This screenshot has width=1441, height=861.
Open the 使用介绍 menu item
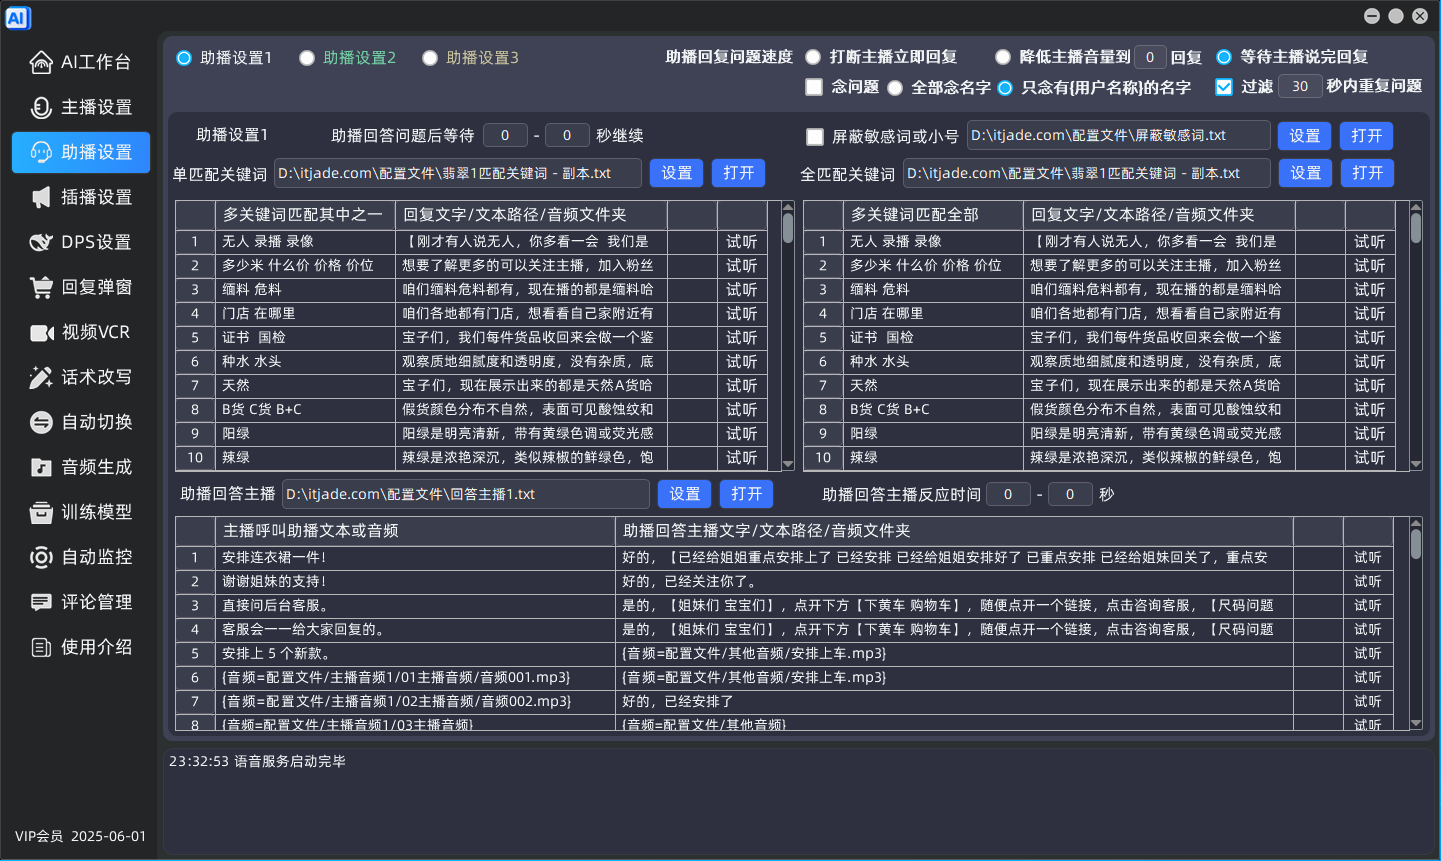click(x=81, y=647)
